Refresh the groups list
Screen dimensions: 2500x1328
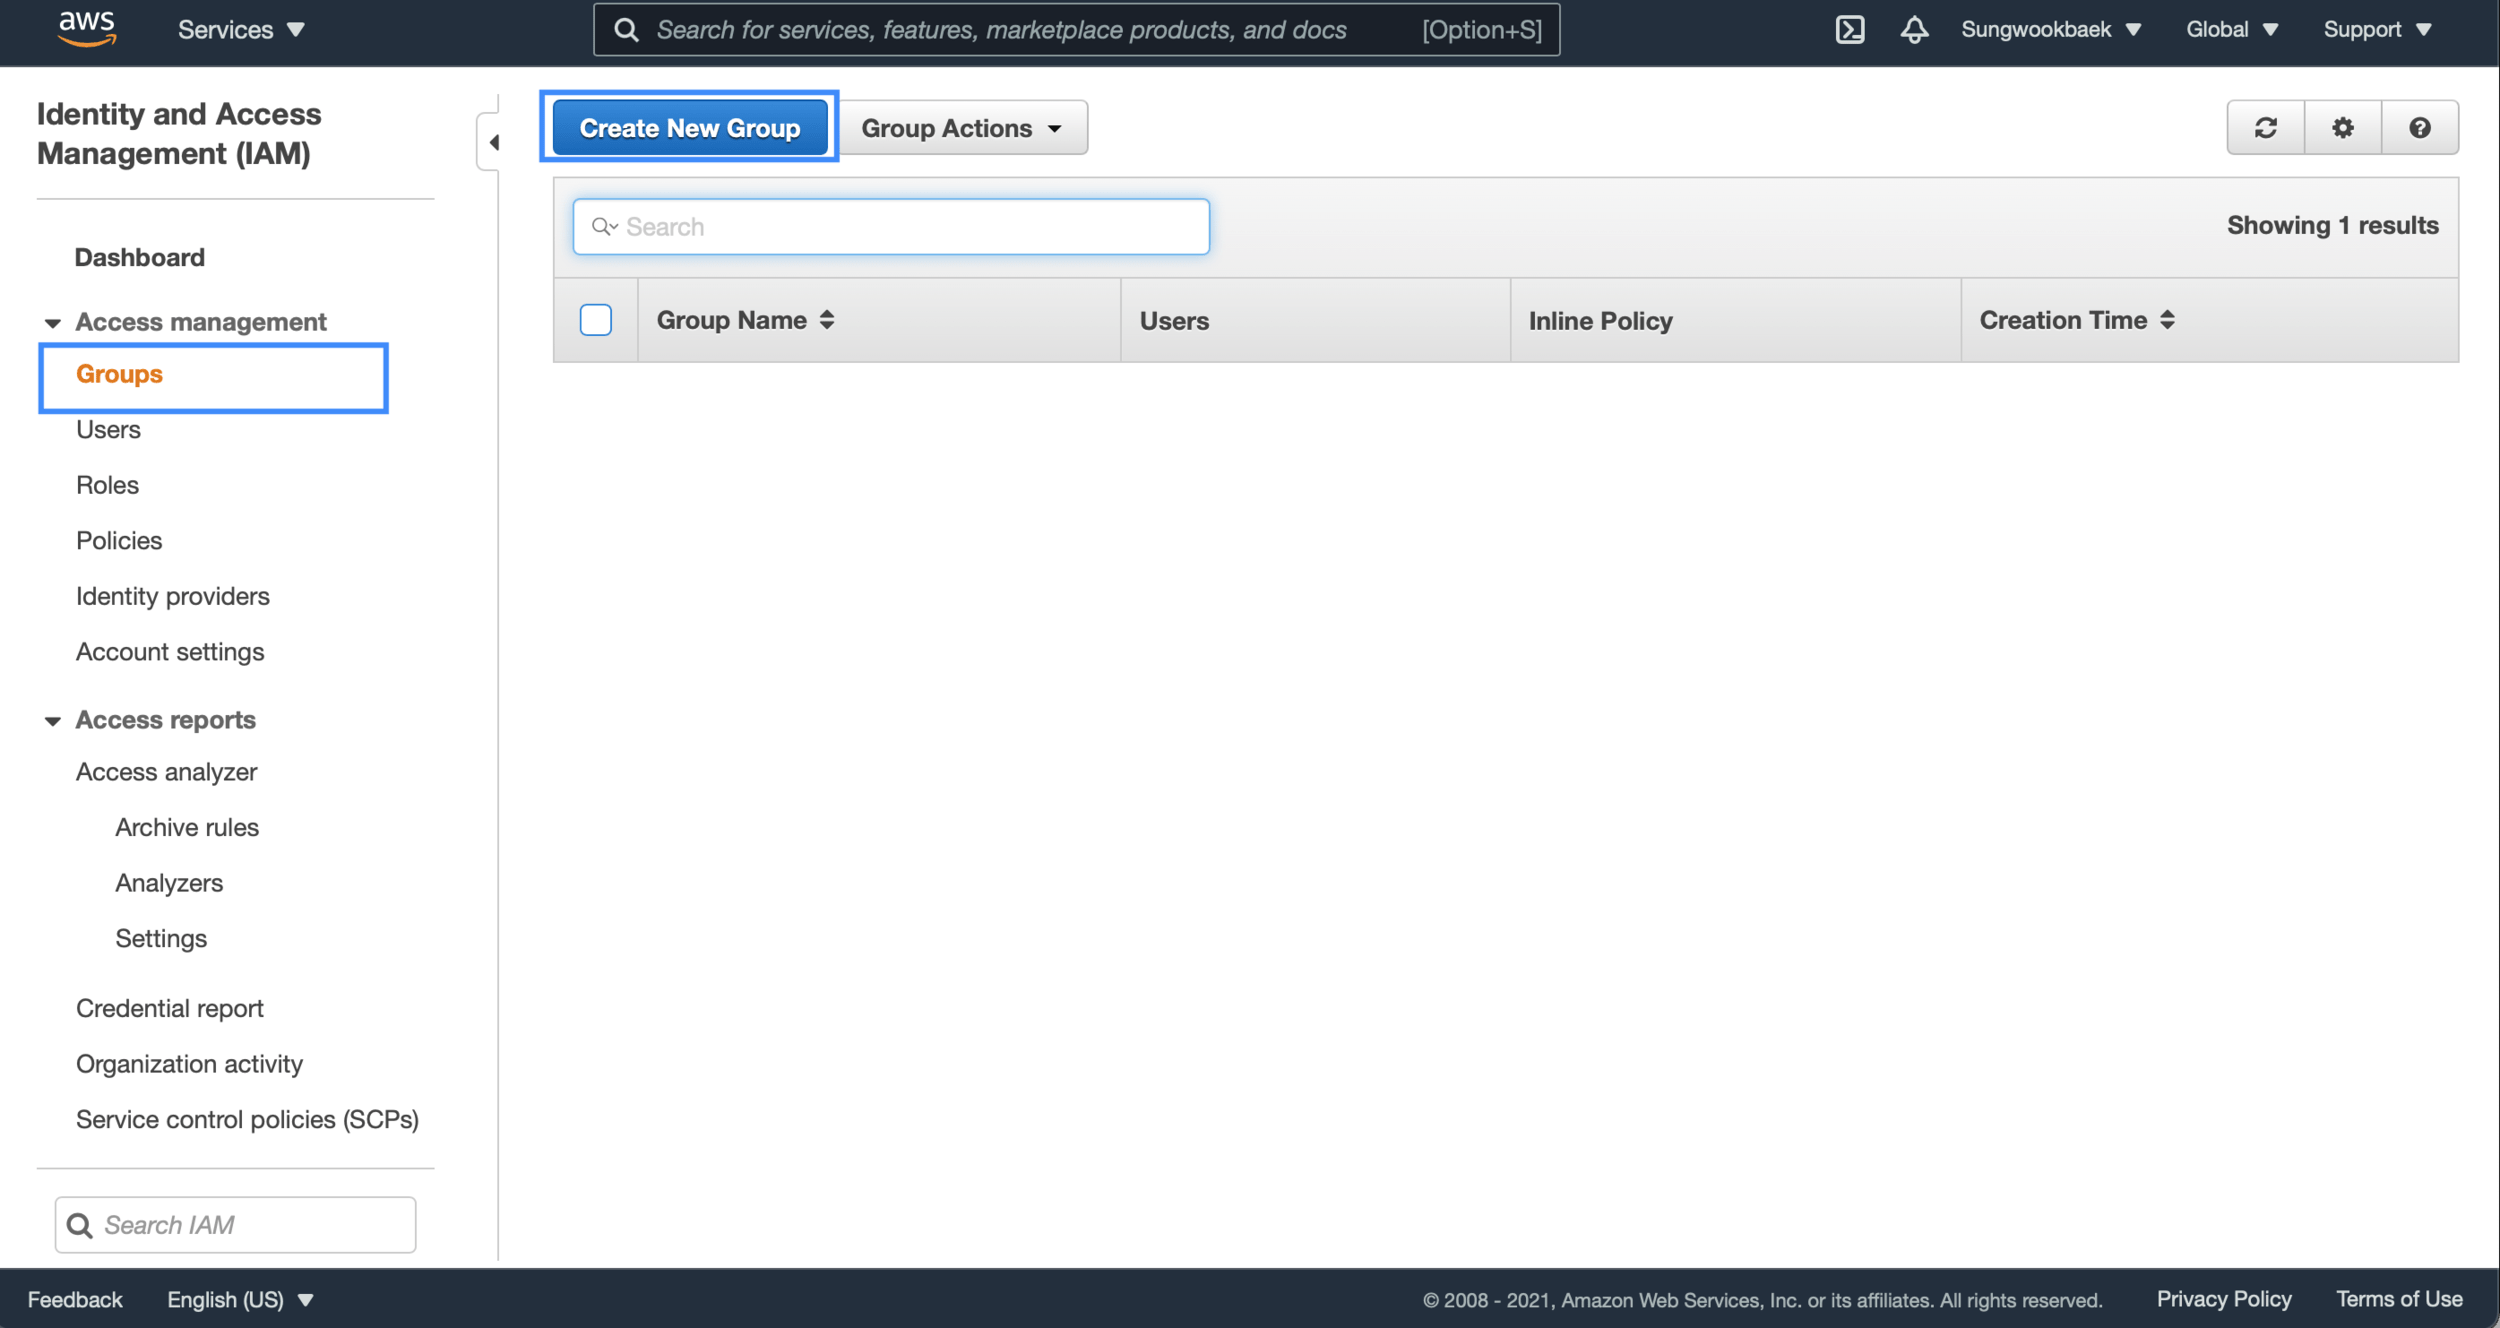(x=2265, y=128)
